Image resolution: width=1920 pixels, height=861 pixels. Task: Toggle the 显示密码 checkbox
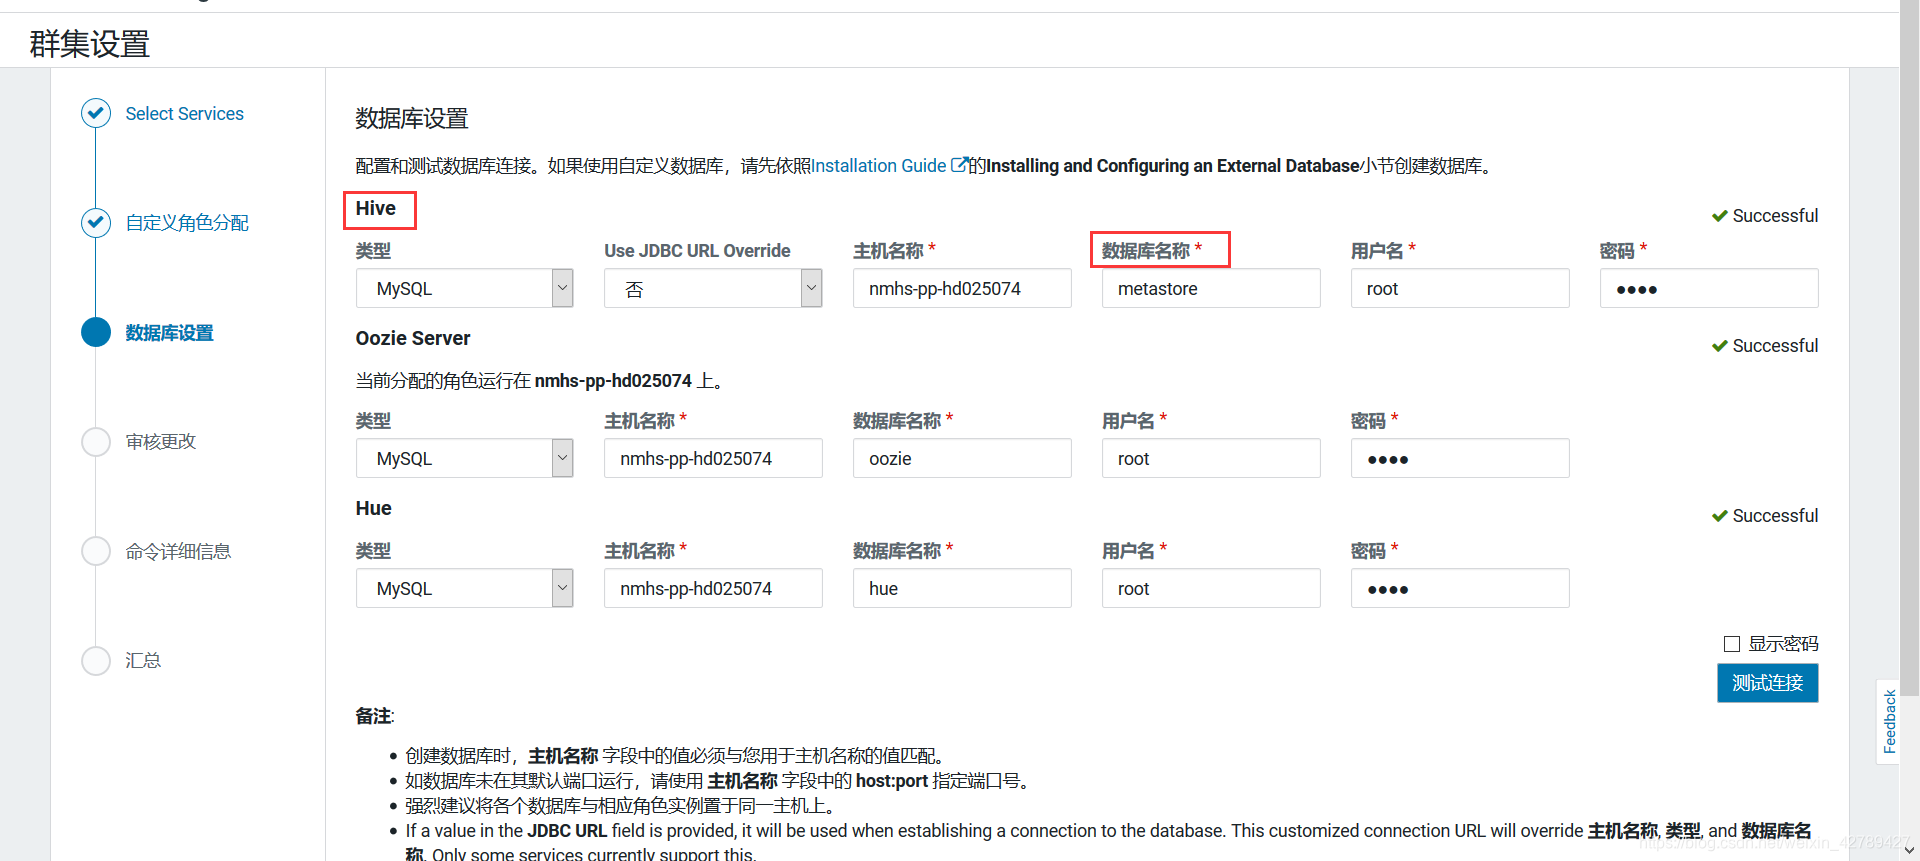click(1732, 644)
